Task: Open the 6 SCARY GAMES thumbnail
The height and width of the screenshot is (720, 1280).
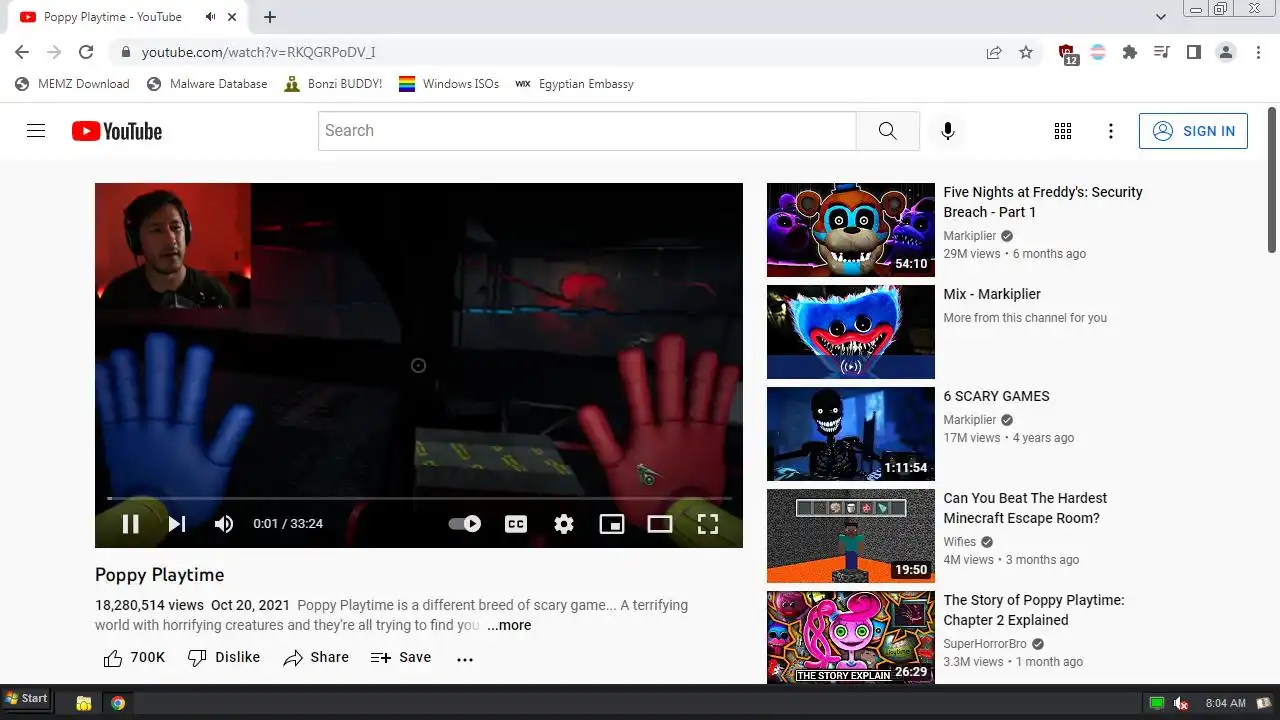Action: point(851,434)
